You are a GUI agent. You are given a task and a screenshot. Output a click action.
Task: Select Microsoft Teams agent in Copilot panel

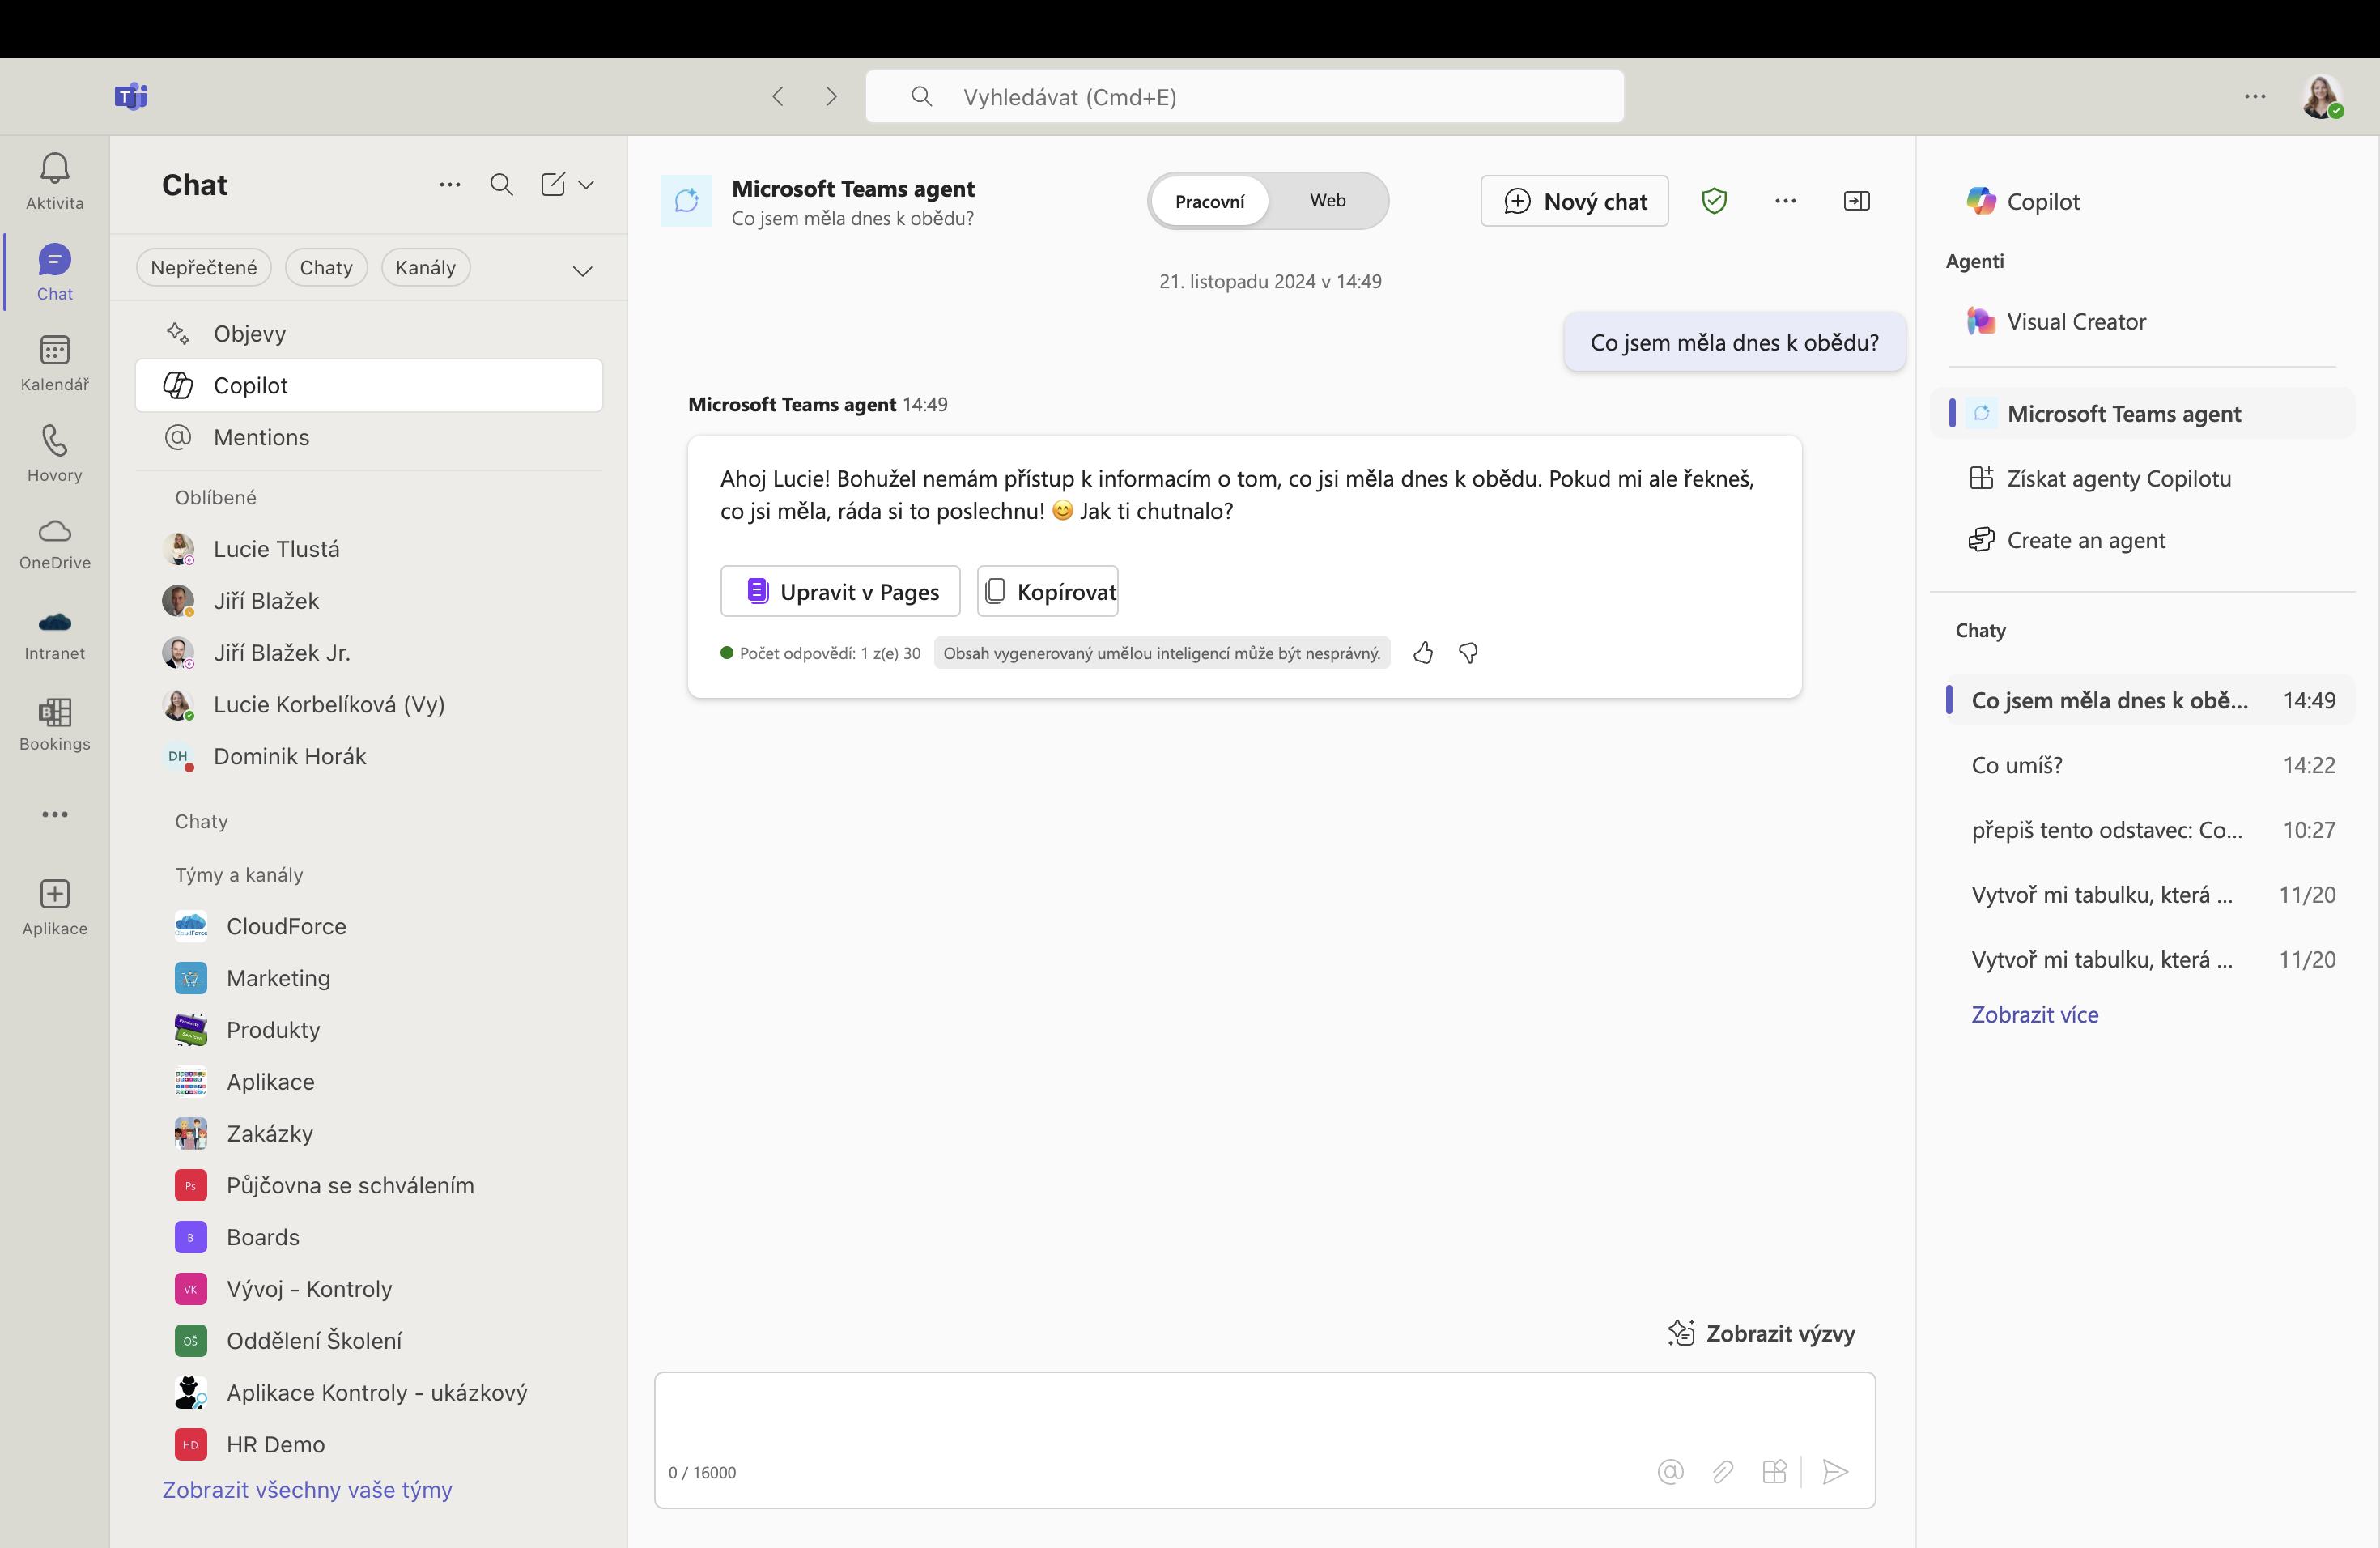(x=2142, y=413)
